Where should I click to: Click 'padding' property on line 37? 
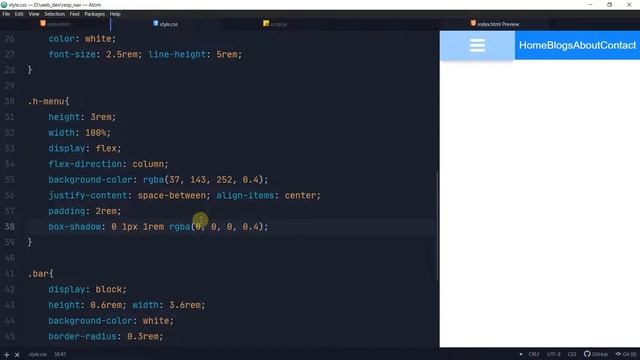tap(67, 211)
